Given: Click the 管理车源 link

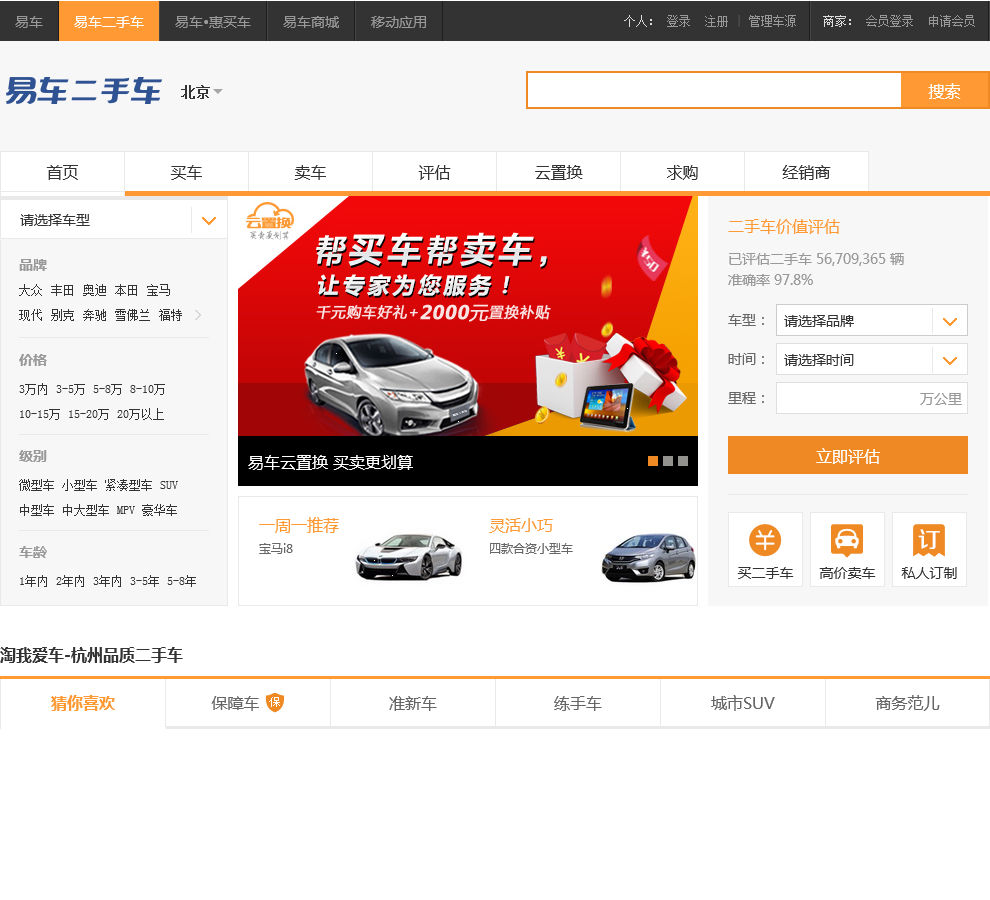Looking at the screenshot, I should [772, 21].
